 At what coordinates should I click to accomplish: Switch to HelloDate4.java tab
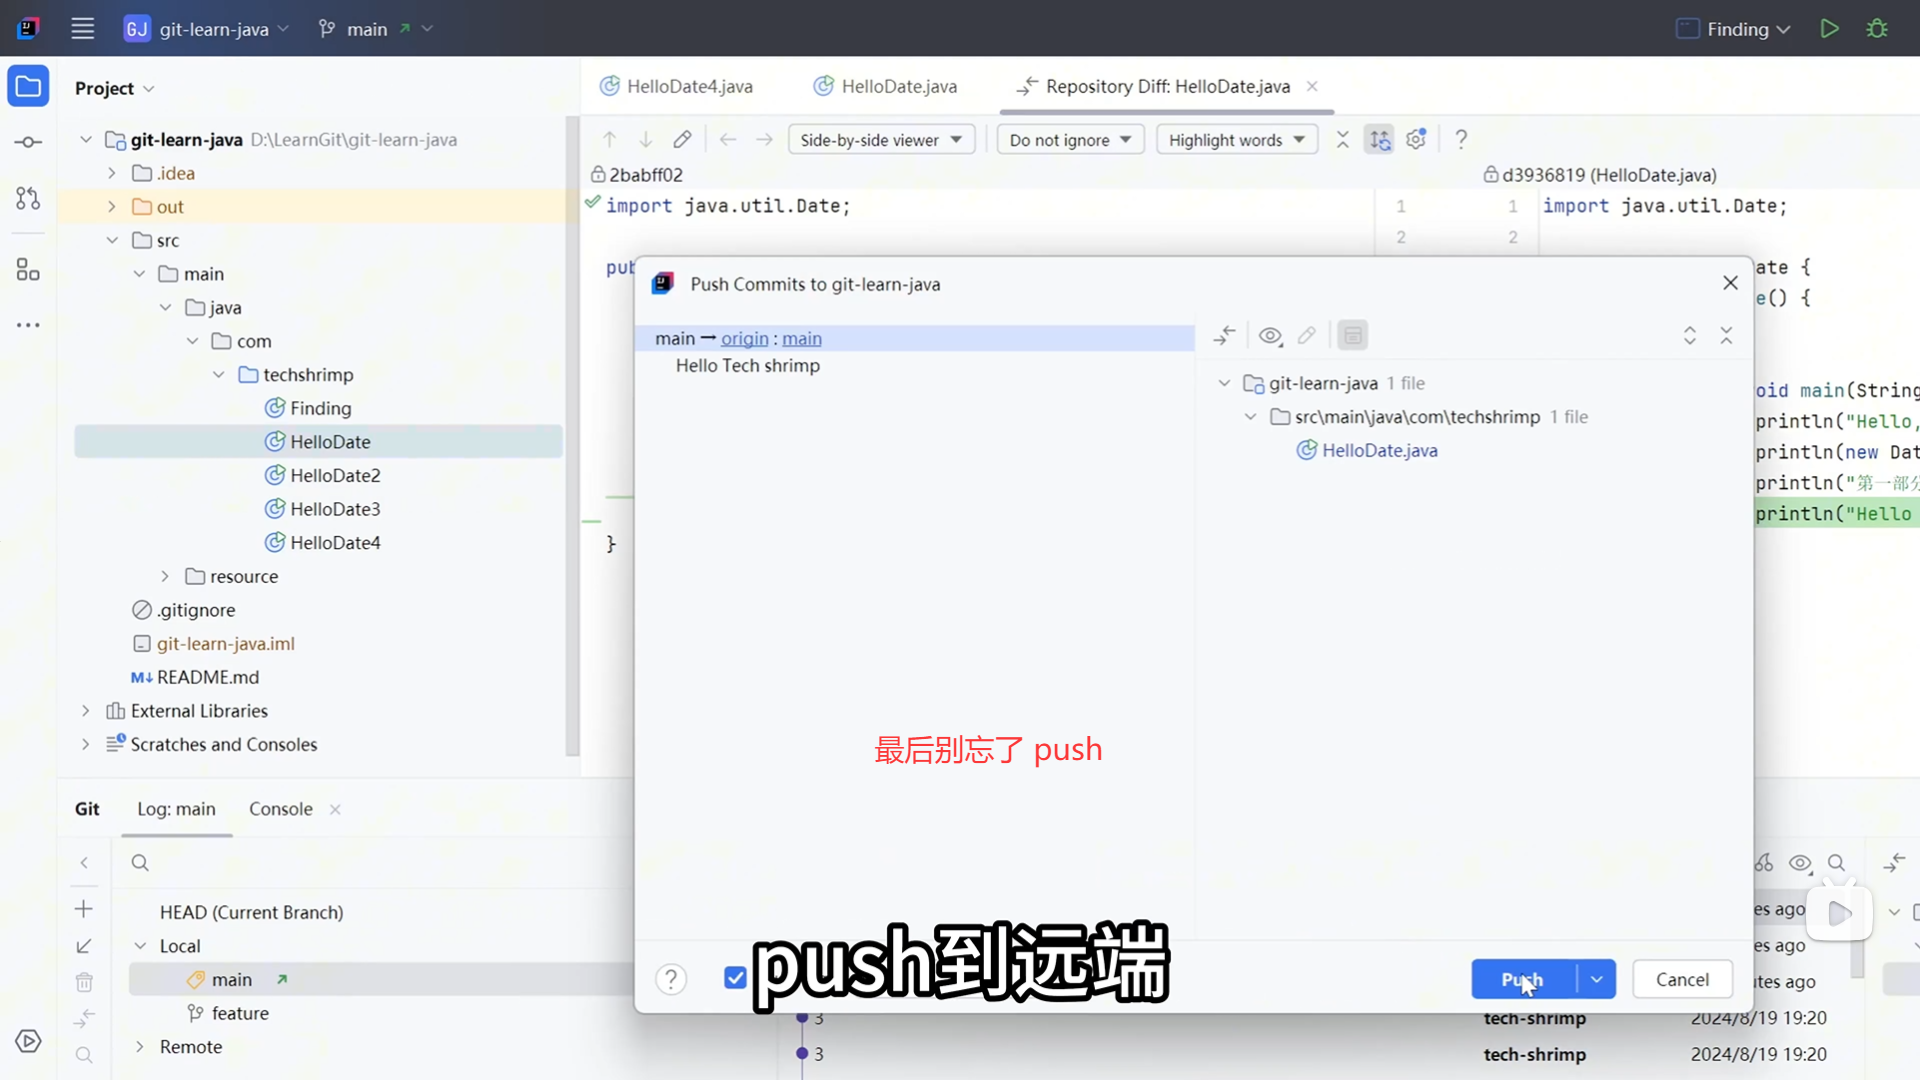[x=677, y=87]
